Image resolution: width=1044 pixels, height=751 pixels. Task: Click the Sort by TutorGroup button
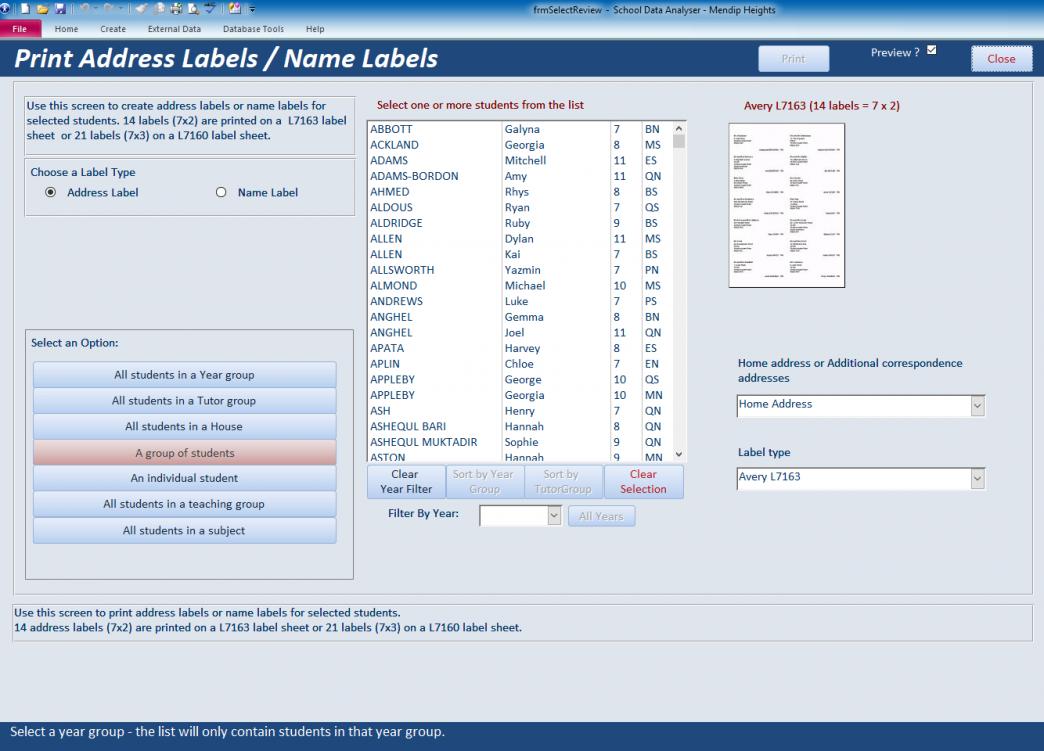564,481
